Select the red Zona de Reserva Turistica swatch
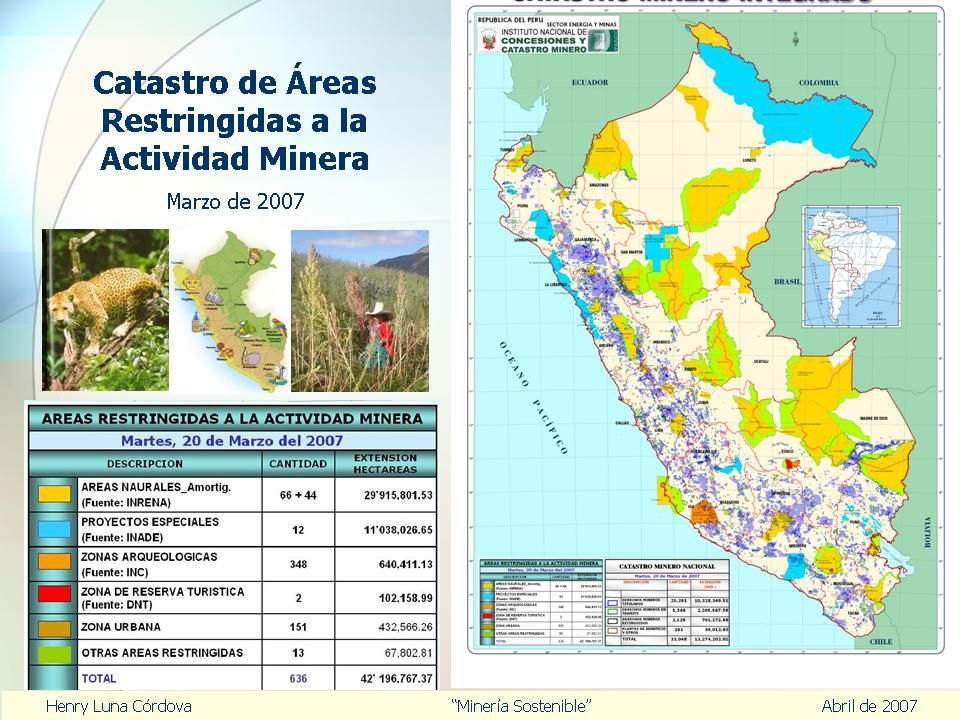The width and height of the screenshot is (960, 720). (54, 595)
